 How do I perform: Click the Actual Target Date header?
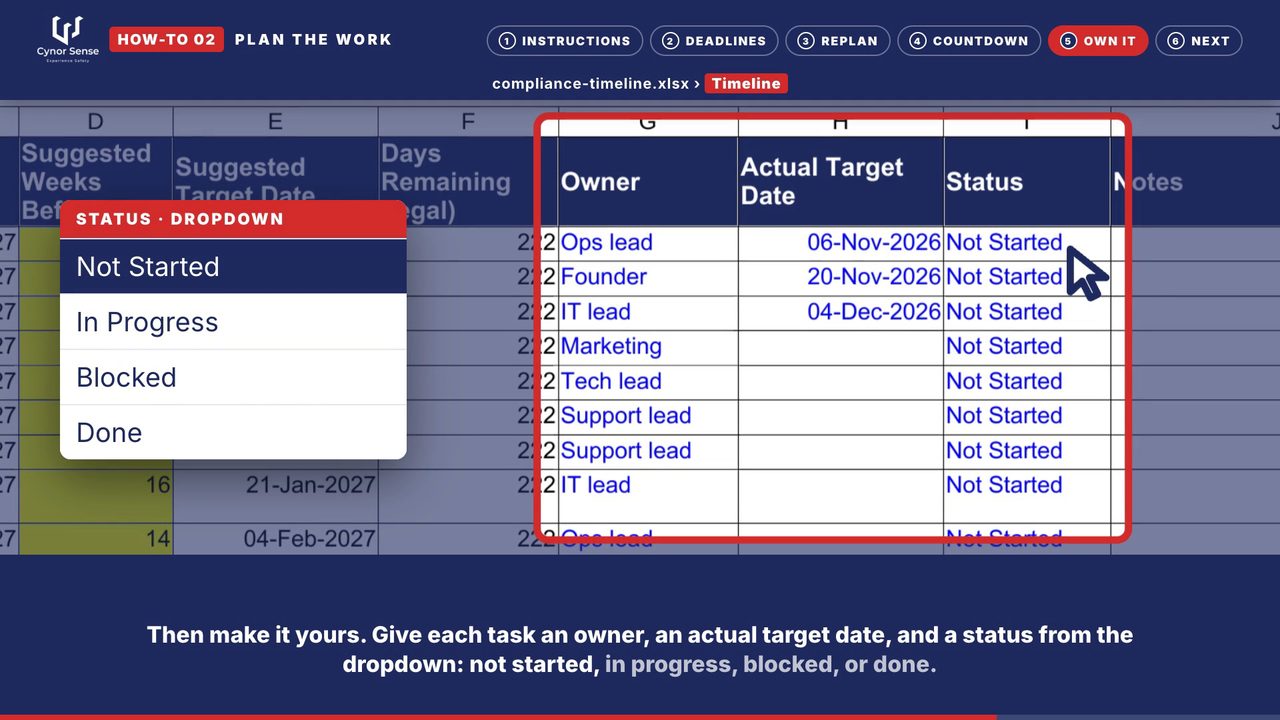point(840,181)
